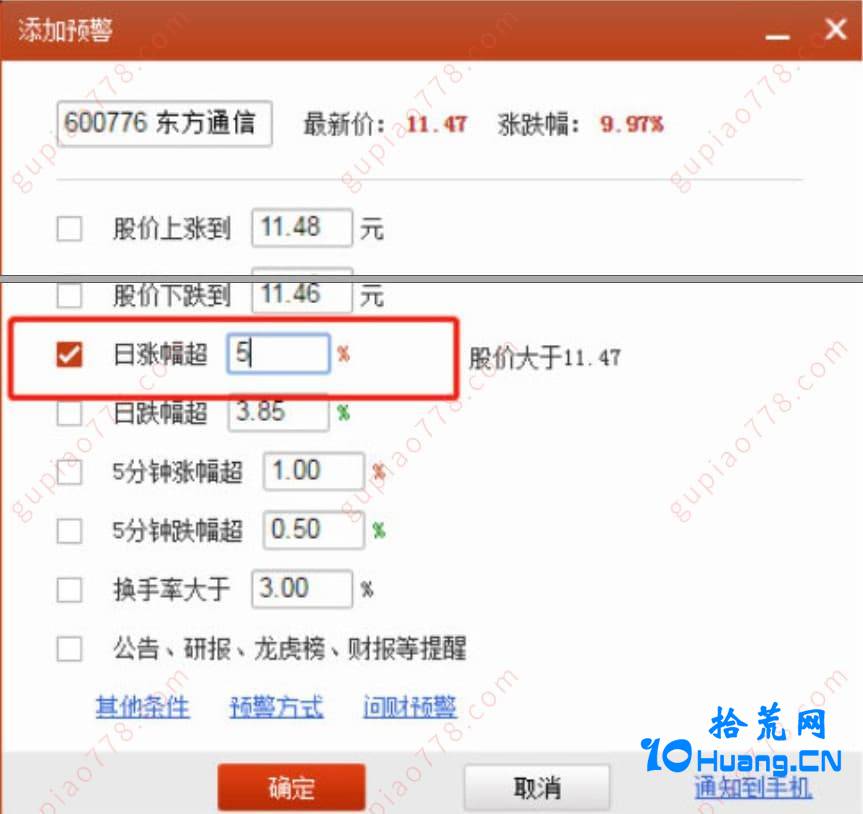The width and height of the screenshot is (863, 814).
Task: Cancel using the 取消 button
Action: coord(537,788)
